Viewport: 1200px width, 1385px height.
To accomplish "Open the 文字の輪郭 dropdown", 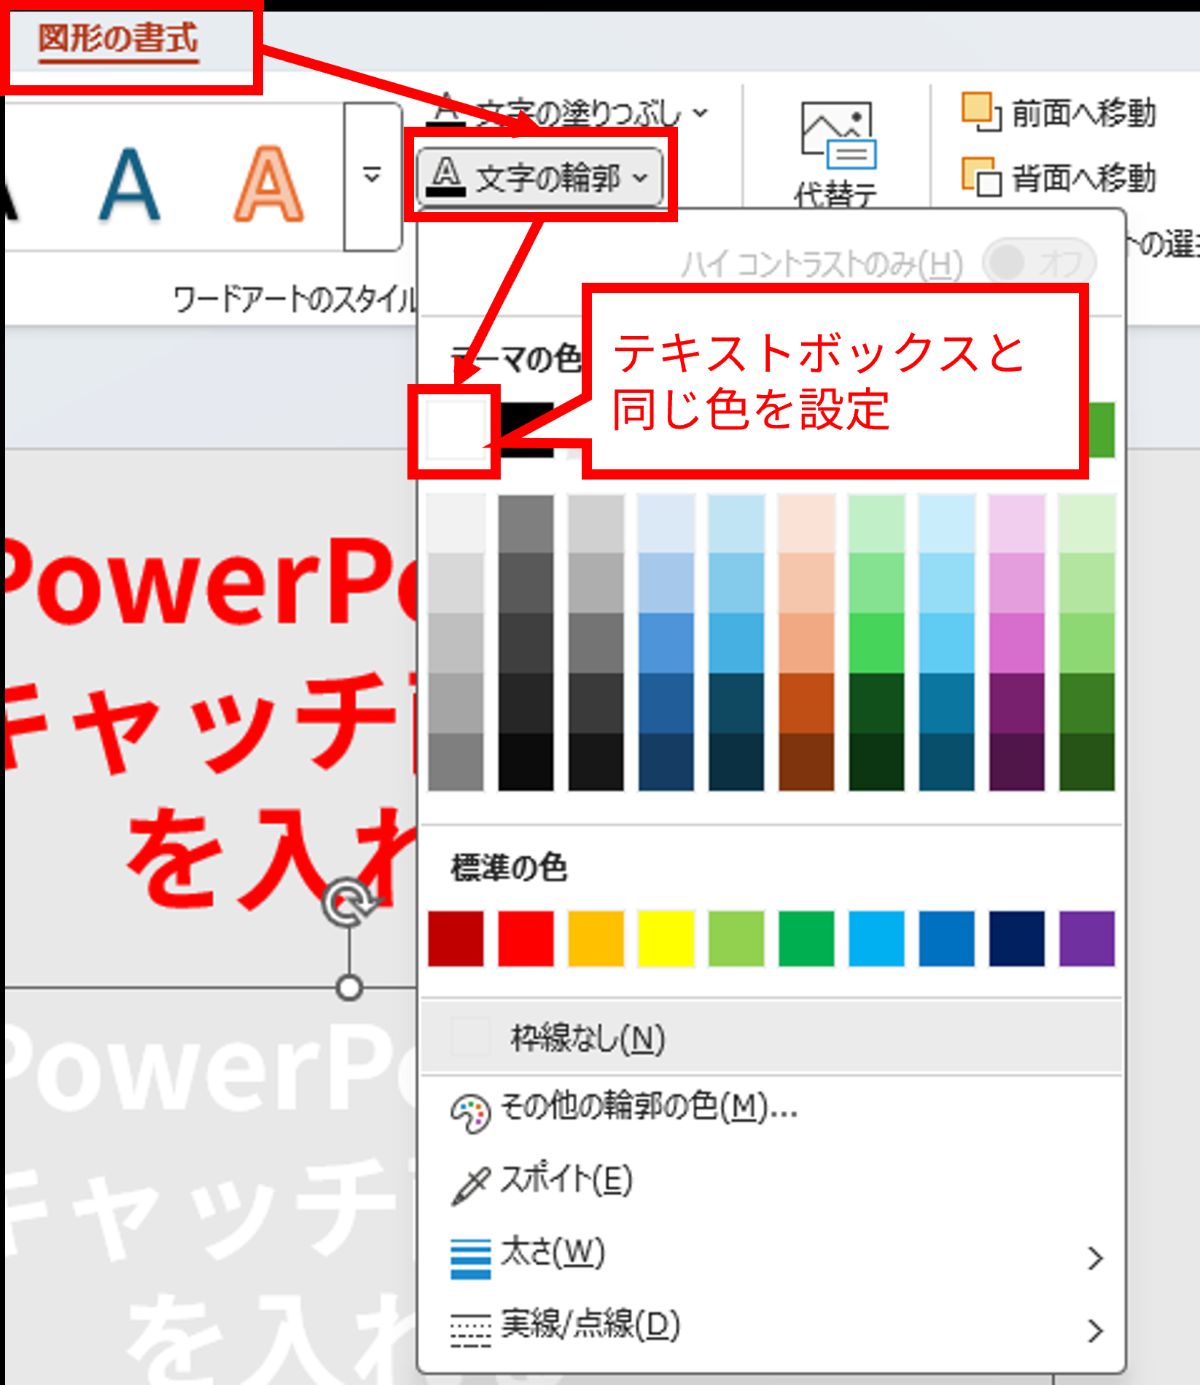I will pos(541,178).
